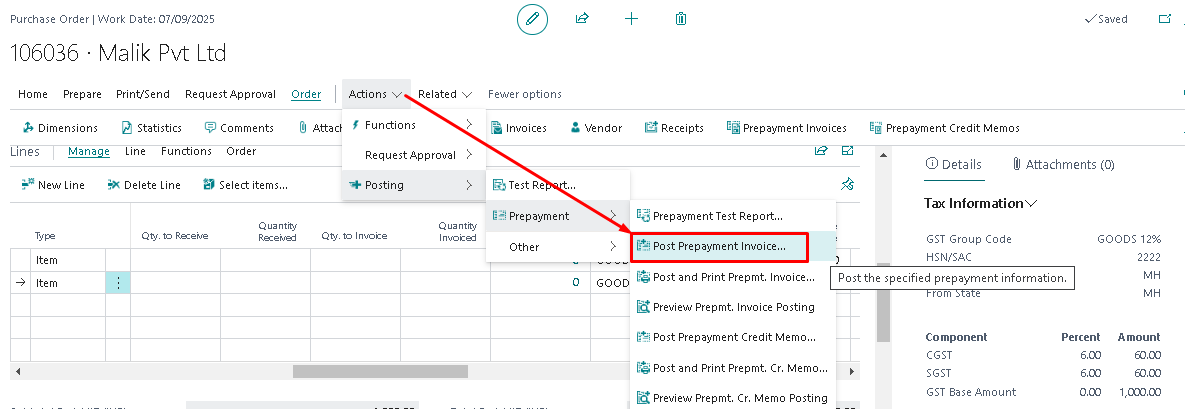Viewport: 1185px width, 409px height.
Task: Open Statistics action
Action: pyautogui.click(x=151, y=128)
